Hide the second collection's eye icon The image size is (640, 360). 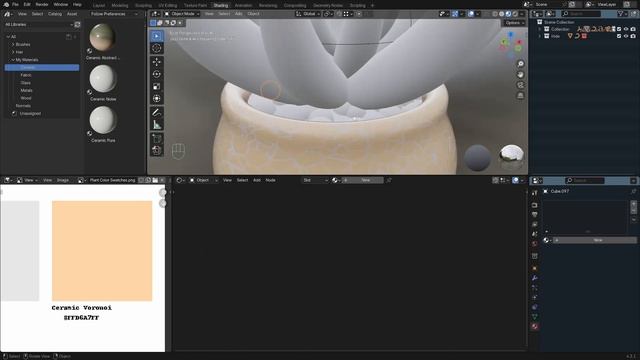click(x=626, y=36)
